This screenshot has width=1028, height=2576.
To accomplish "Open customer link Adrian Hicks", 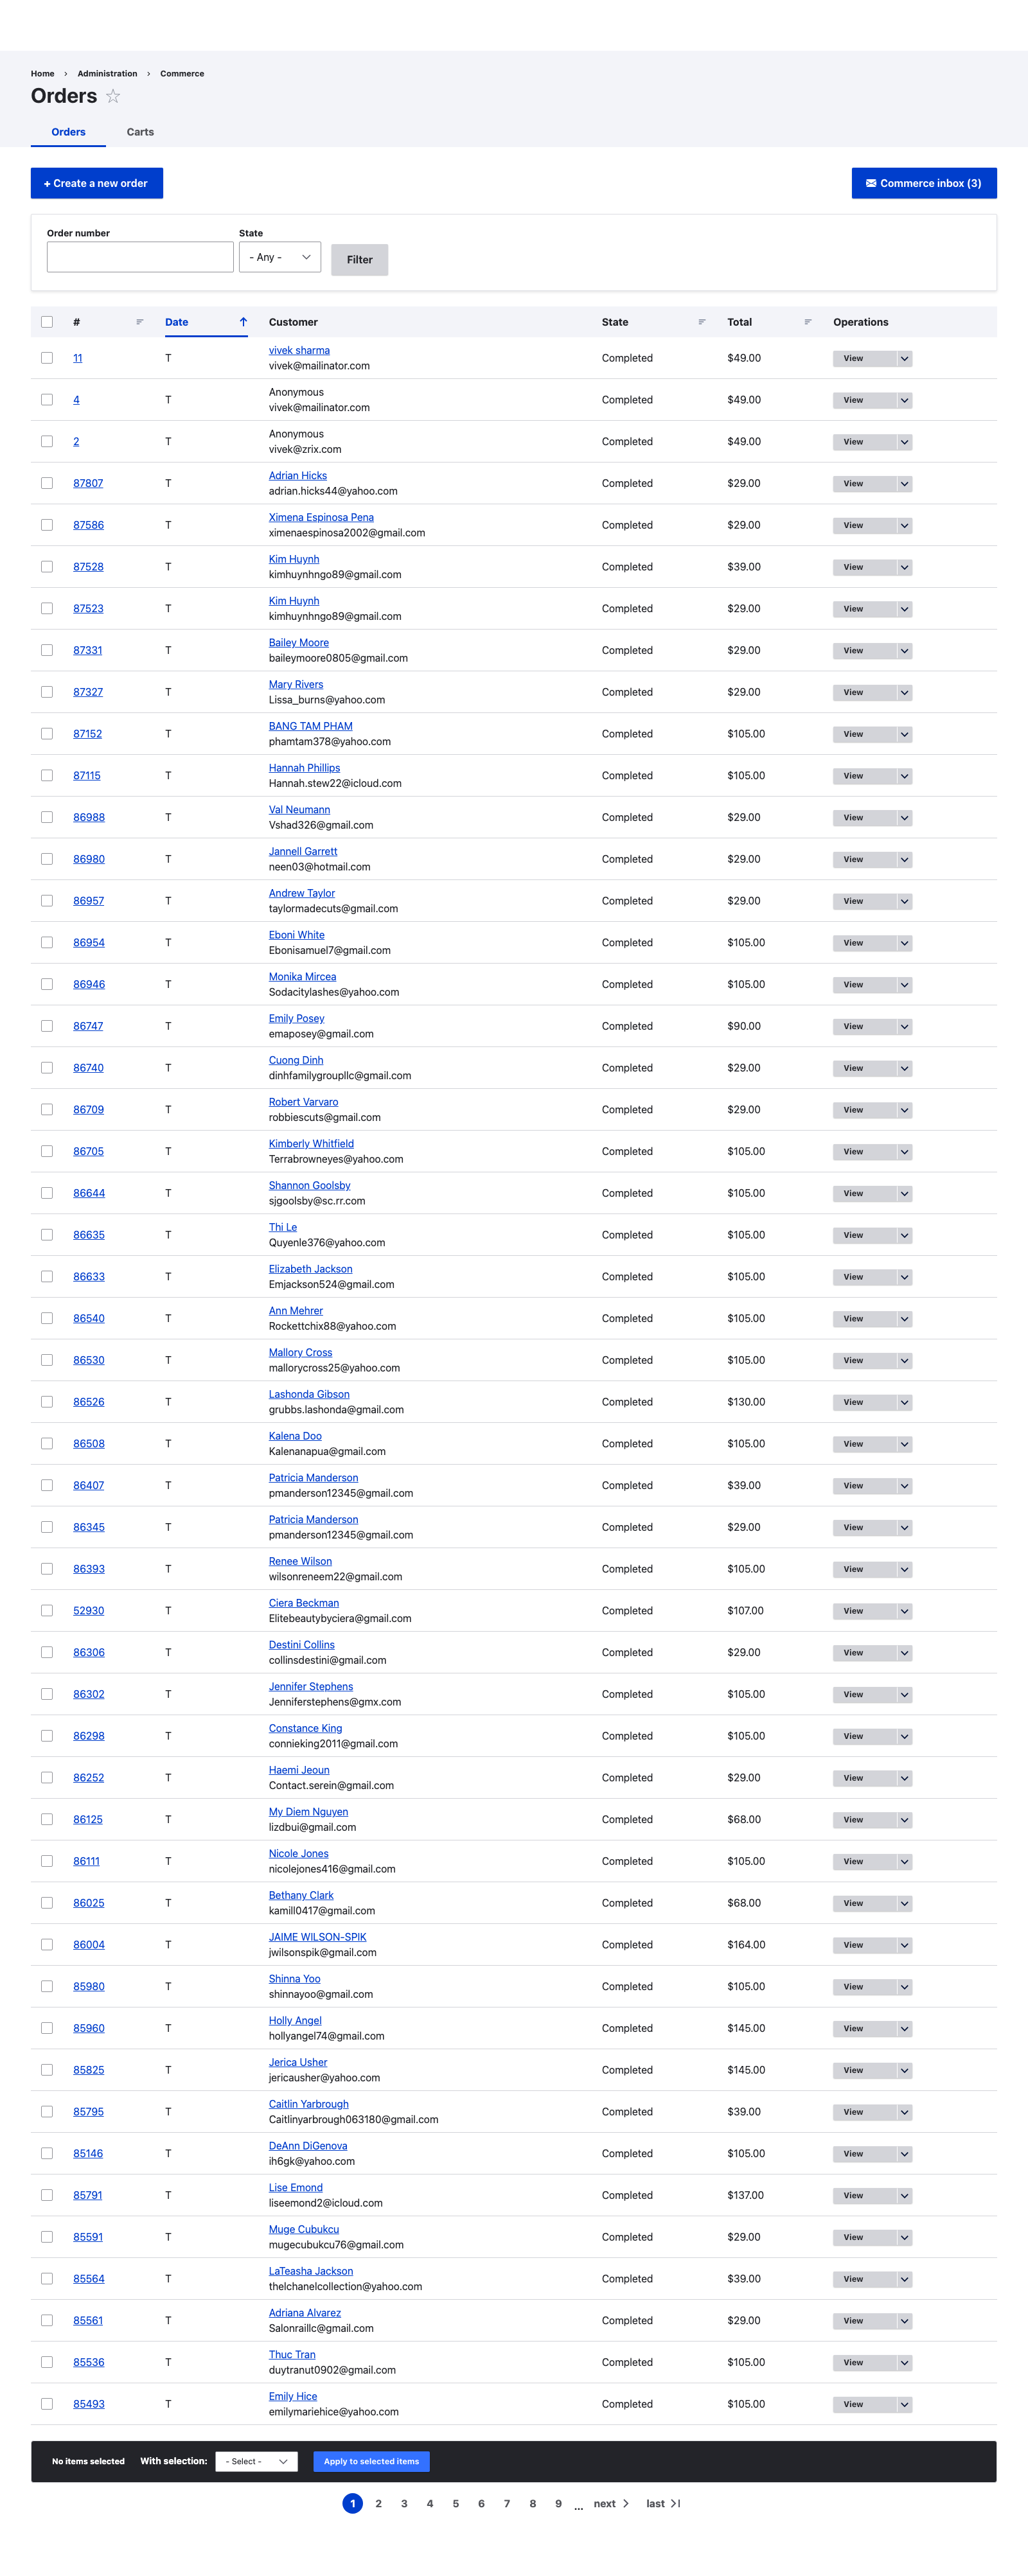I will point(298,476).
